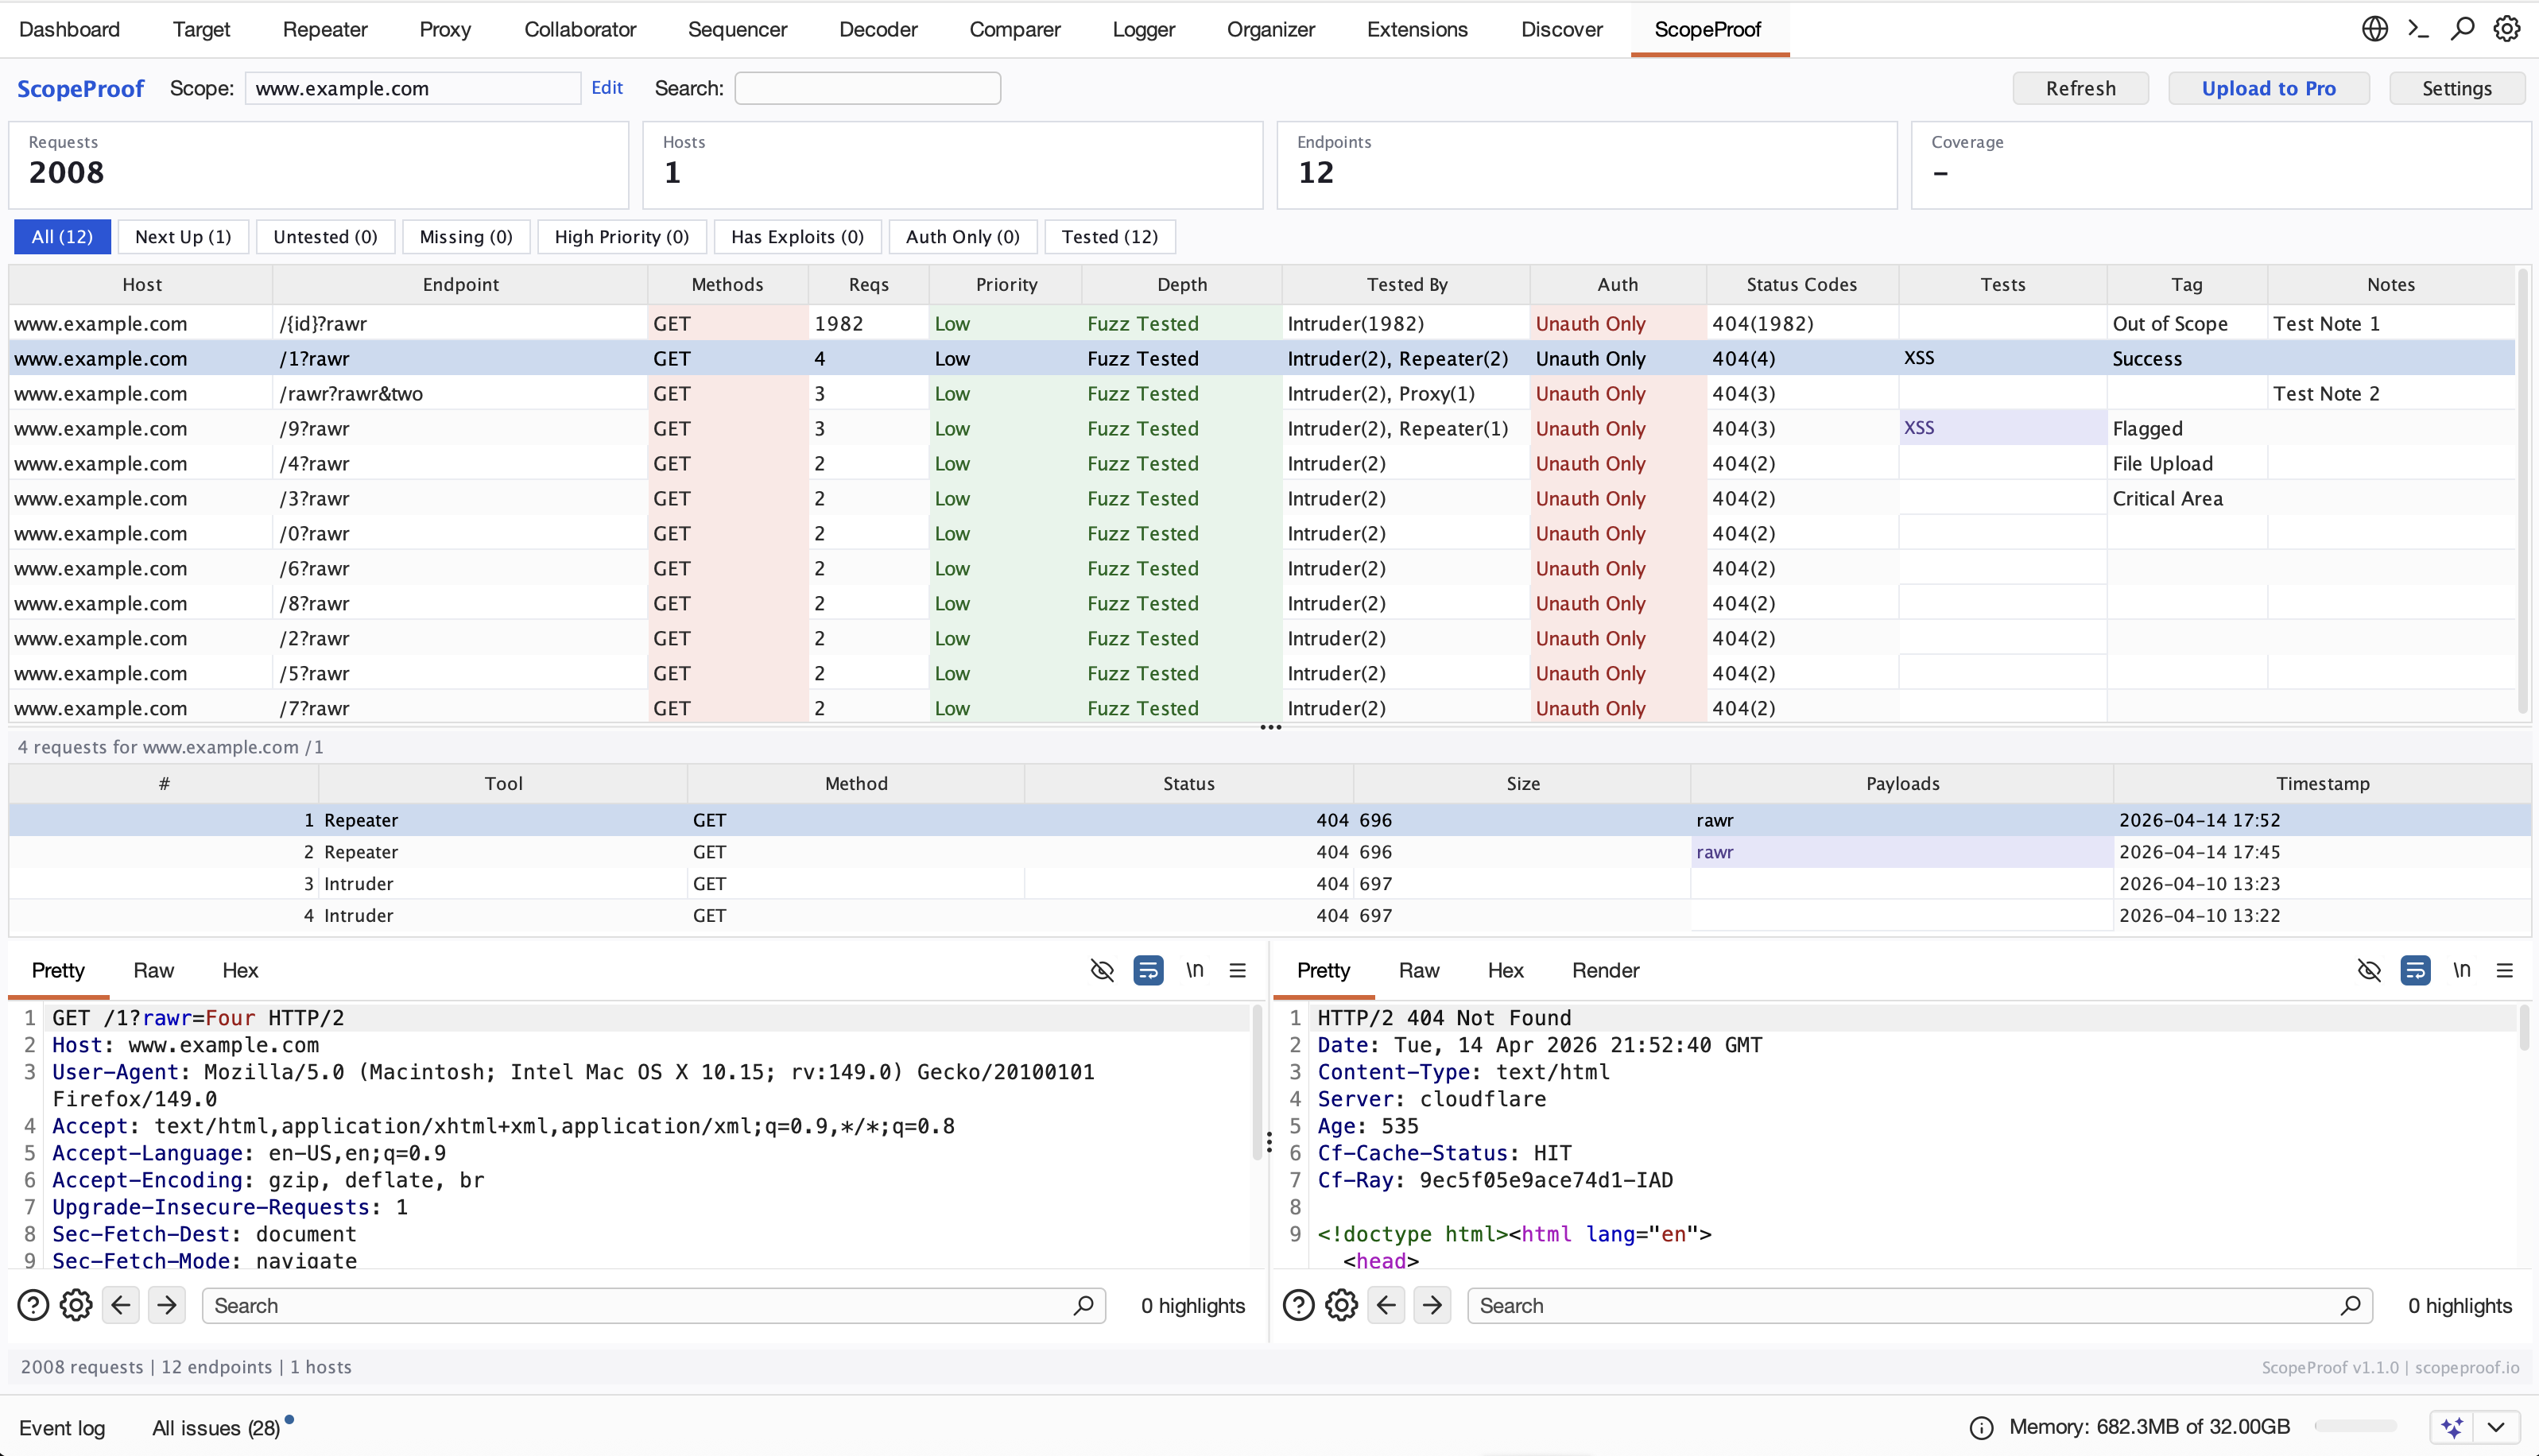Go to previous match in response search
This screenshot has width=2539, height=1456.
[1386, 1305]
